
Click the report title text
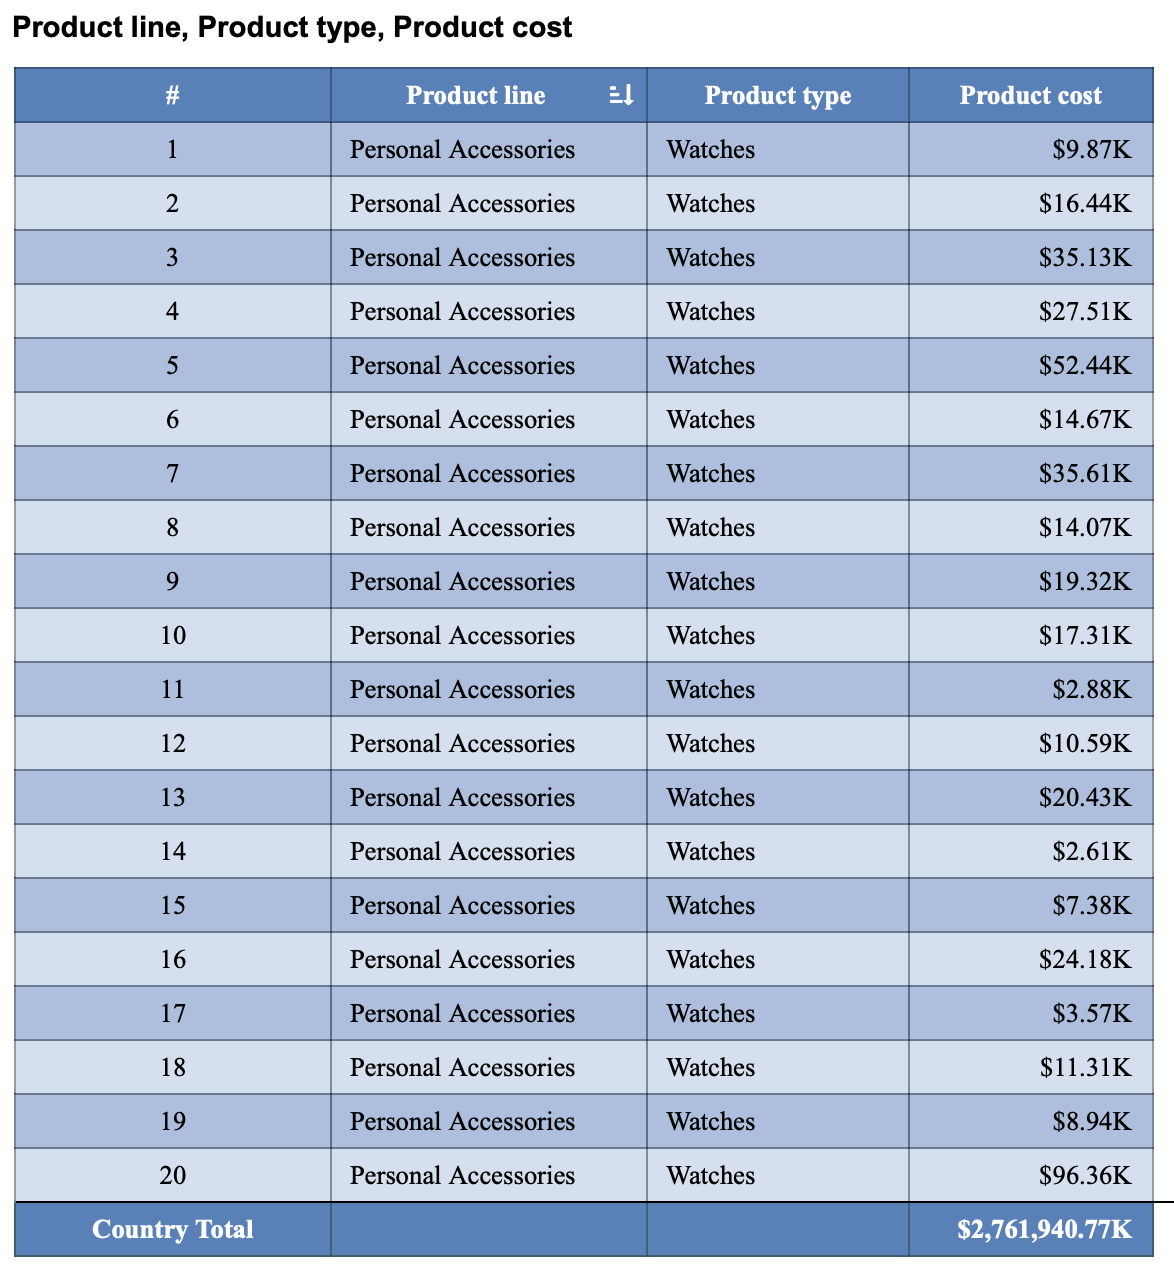(292, 27)
